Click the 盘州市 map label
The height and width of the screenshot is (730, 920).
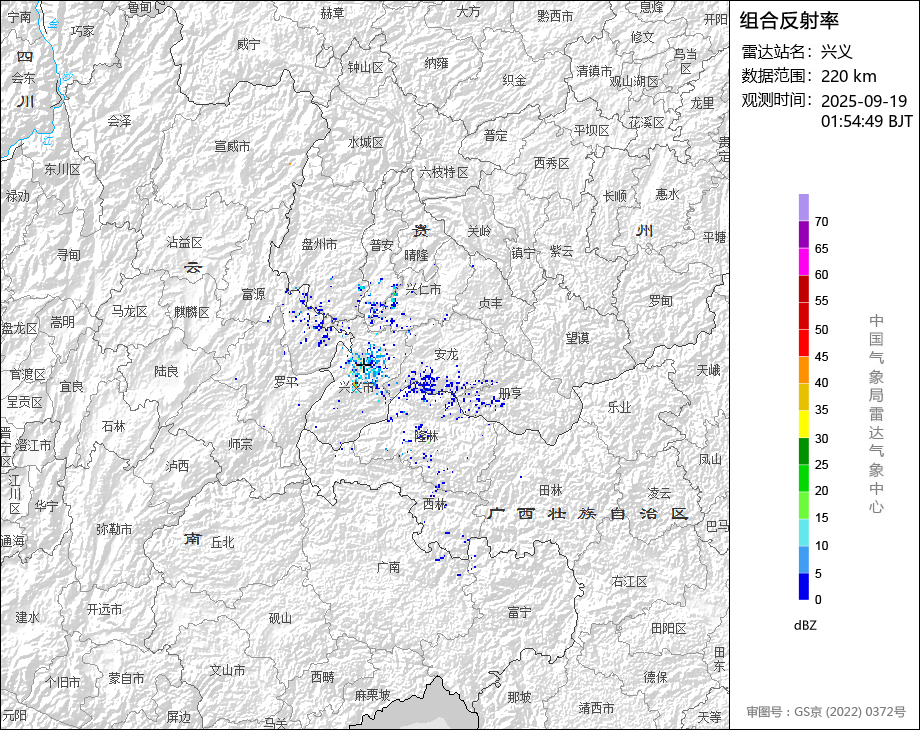tap(319, 244)
